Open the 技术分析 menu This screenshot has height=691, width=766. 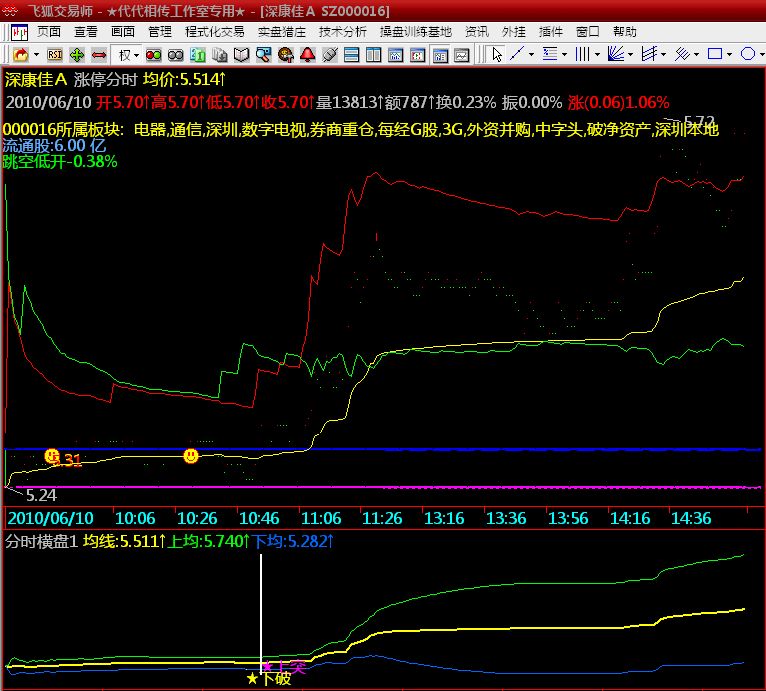[x=343, y=32]
